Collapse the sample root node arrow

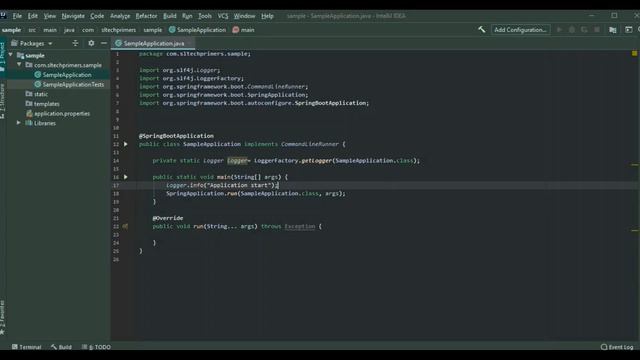tap(11, 55)
